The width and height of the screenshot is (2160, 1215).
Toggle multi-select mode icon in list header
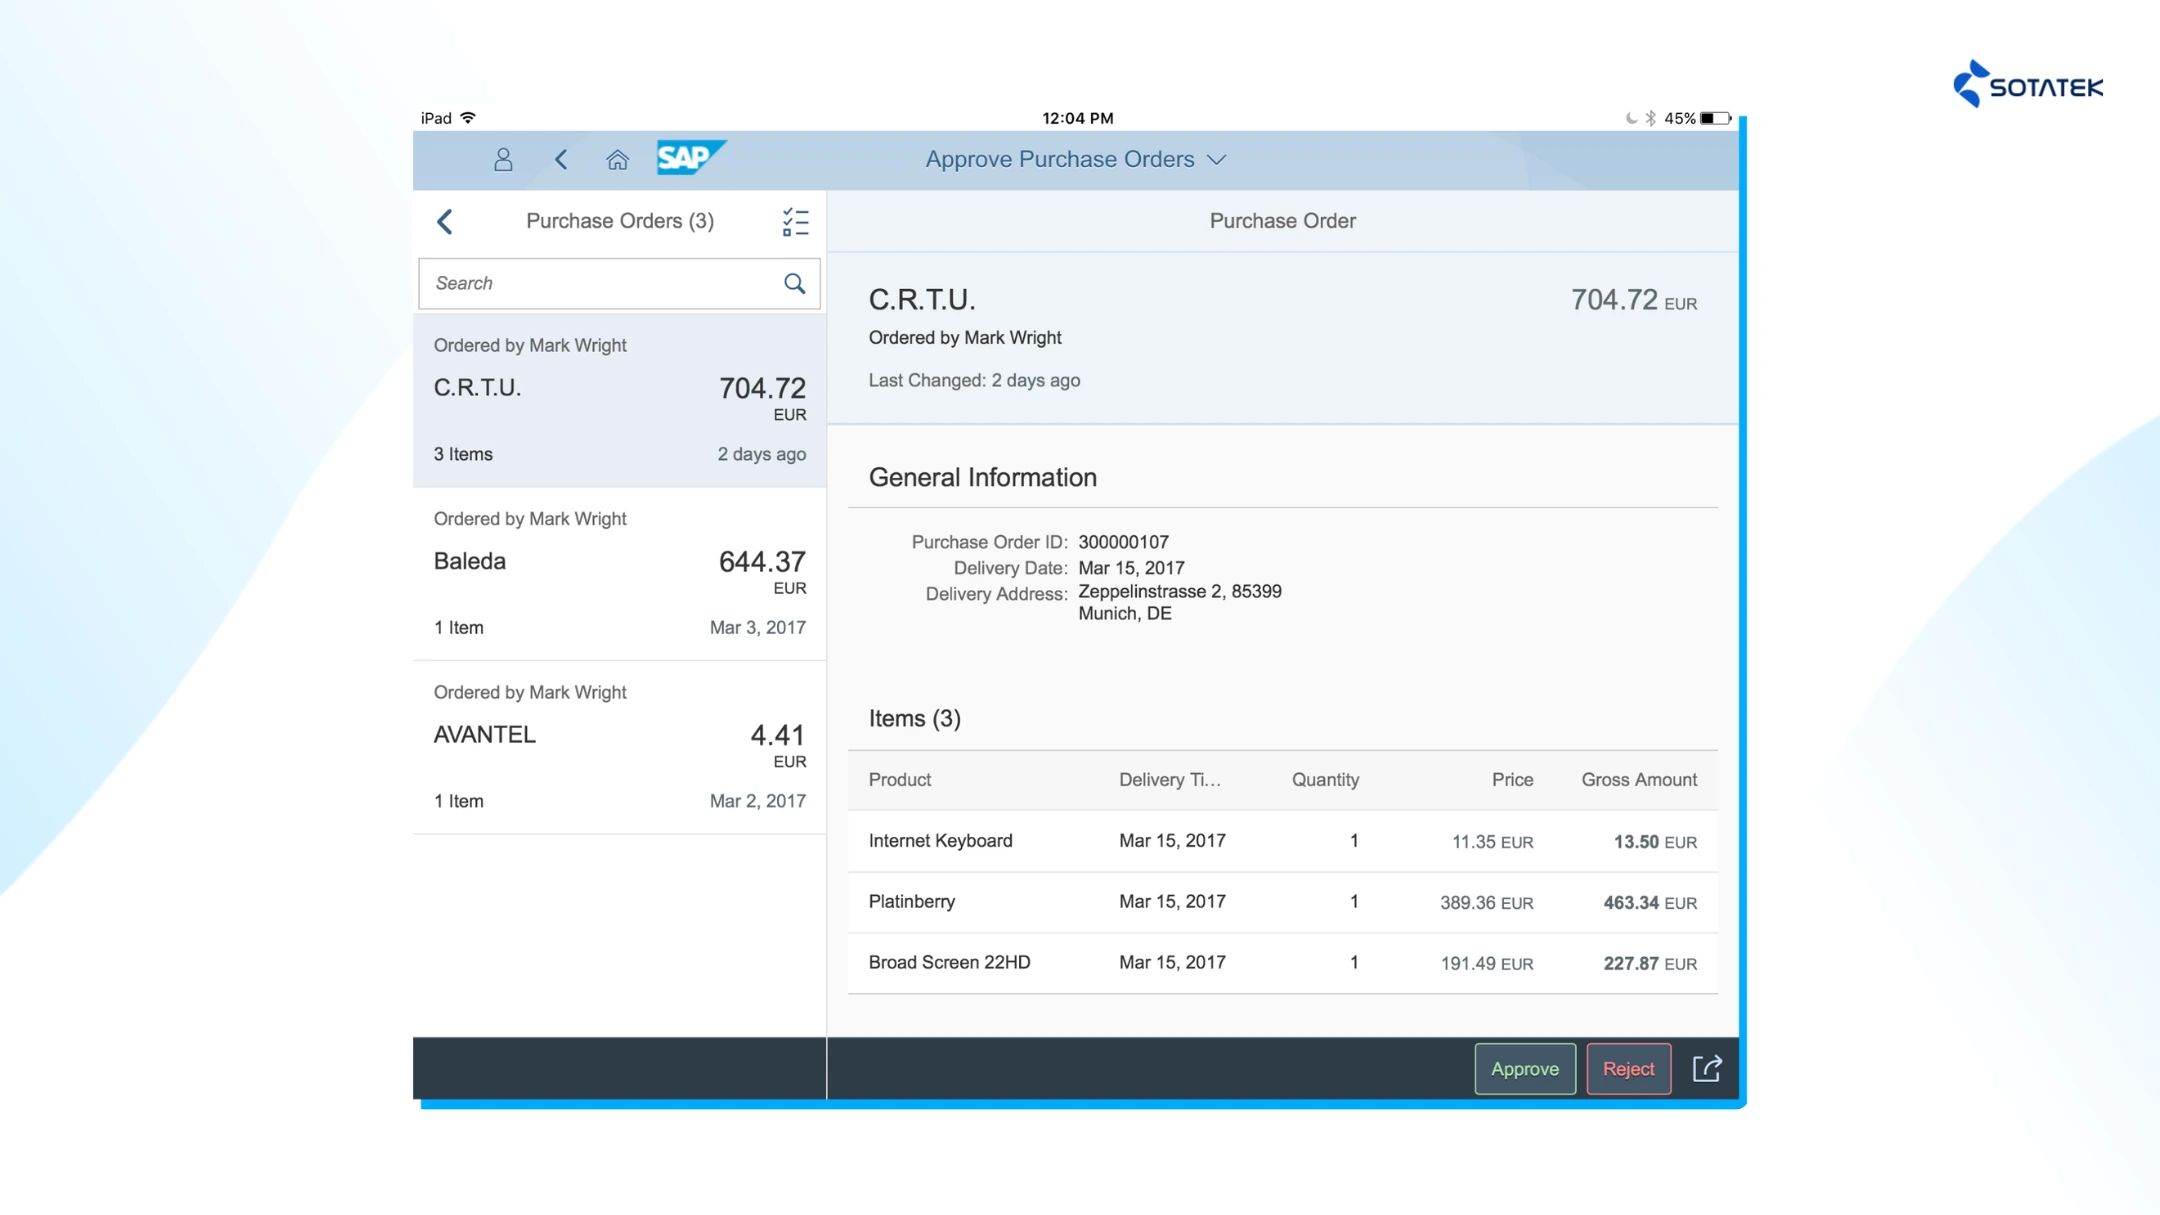pyautogui.click(x=795, y=222)
